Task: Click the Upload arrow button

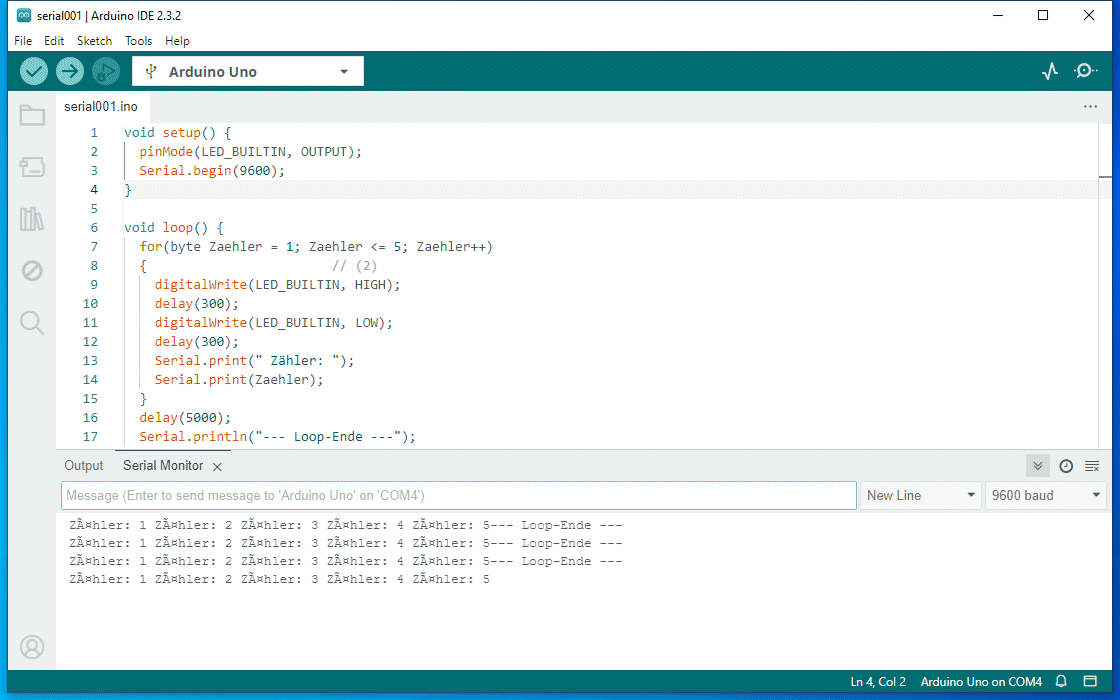Action: tap(70, 71)
